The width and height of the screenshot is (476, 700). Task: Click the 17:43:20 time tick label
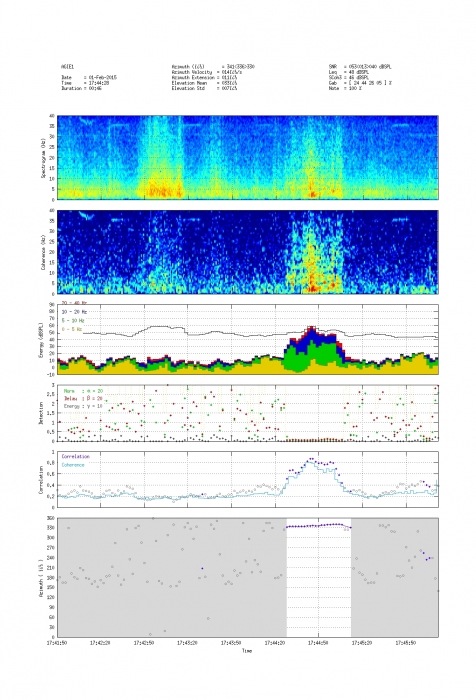[187, 643]
